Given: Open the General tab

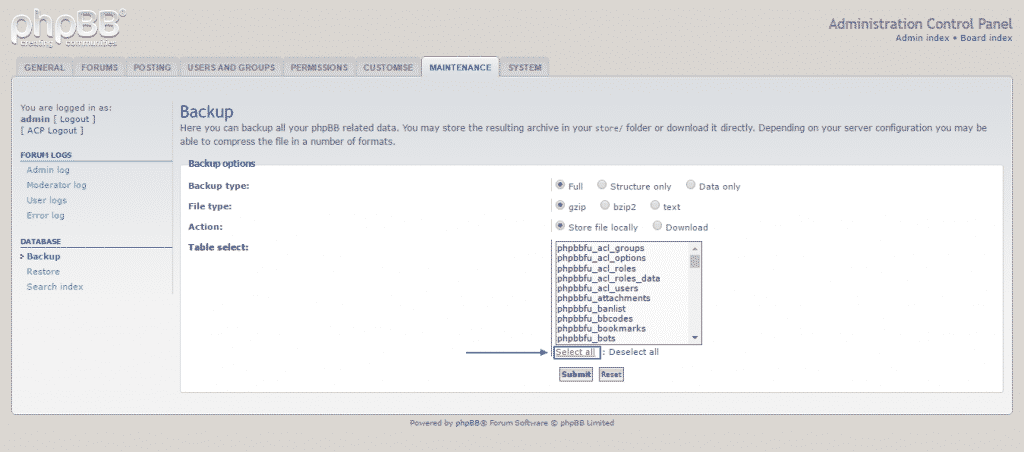Looking at the screenshot, I should click(x=44, y=68).
